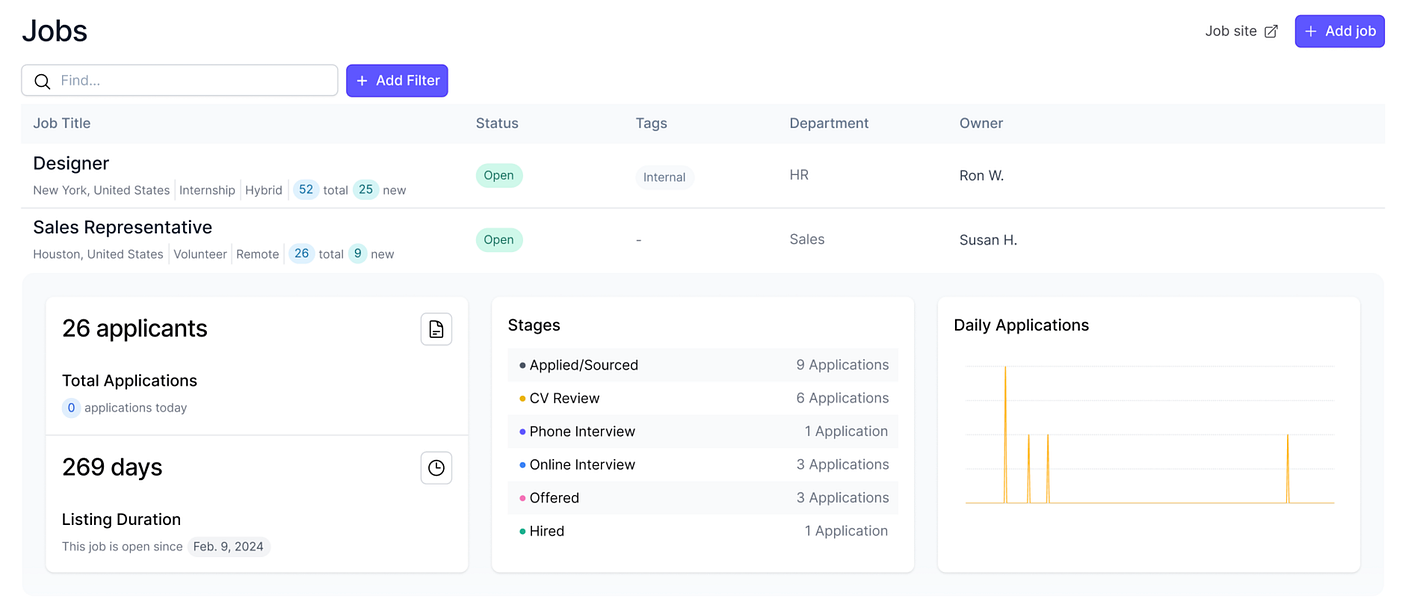Click the clock icon beside 269 days
1417x600 pixels.
[x=436, y=468]
